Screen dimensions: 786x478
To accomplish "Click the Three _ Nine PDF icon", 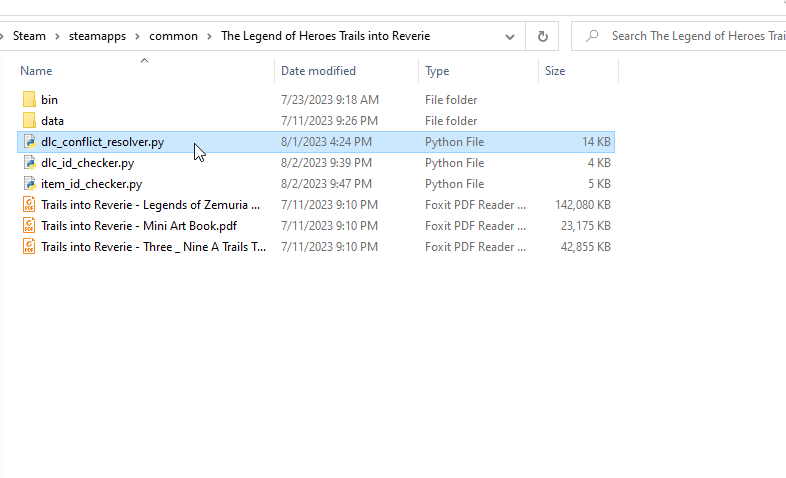I will [29, 247].
